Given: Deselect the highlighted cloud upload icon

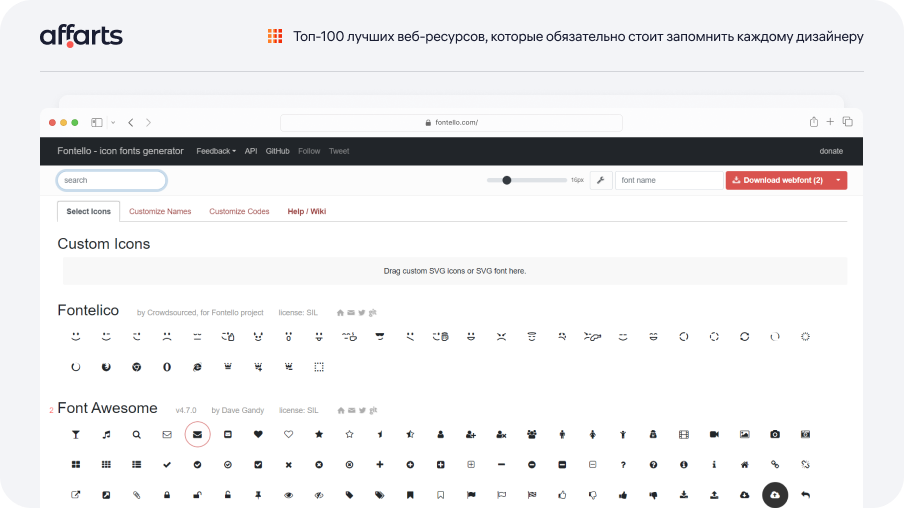Looking at the screenshot, I should tap(775, 495).
